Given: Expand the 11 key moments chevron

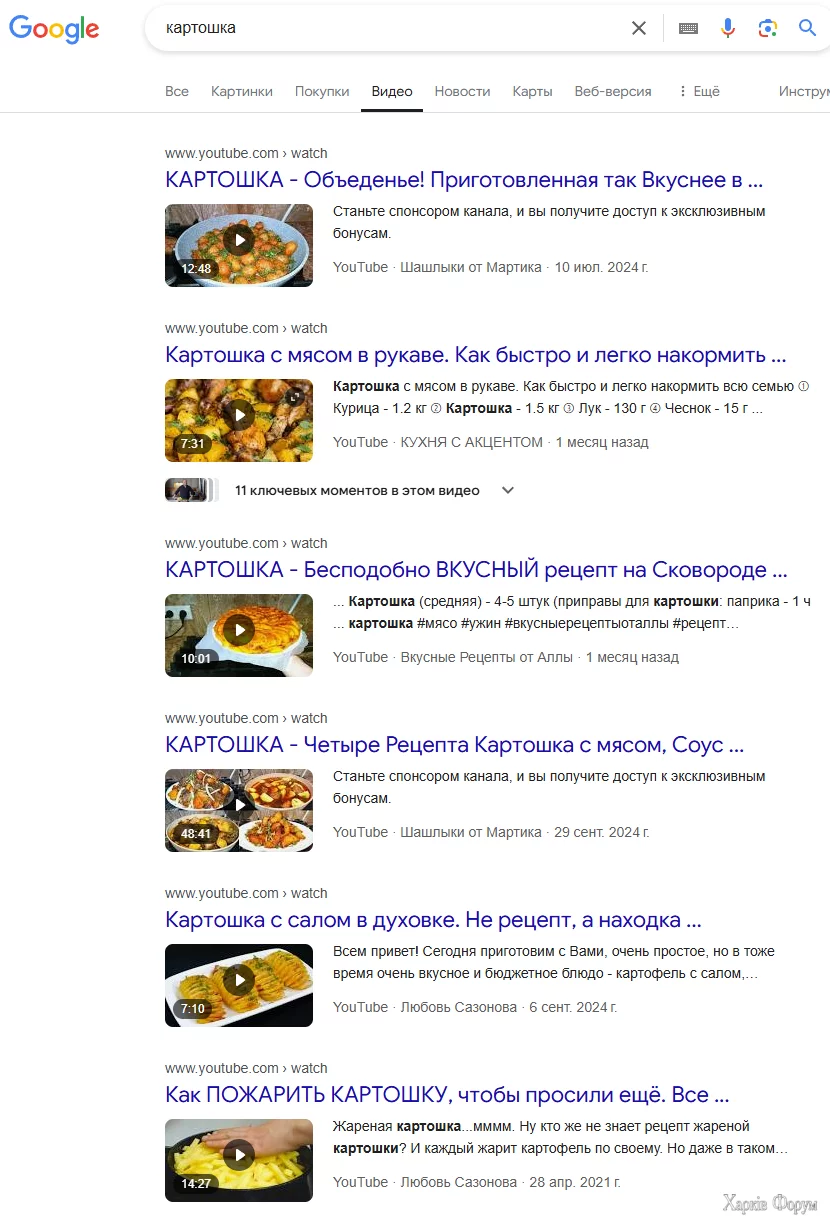Looking at the screenshot, I should [x=508, y=490].
